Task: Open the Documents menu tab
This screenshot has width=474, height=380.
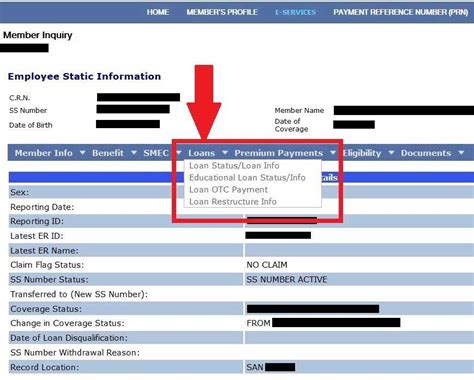Action: 426,153
